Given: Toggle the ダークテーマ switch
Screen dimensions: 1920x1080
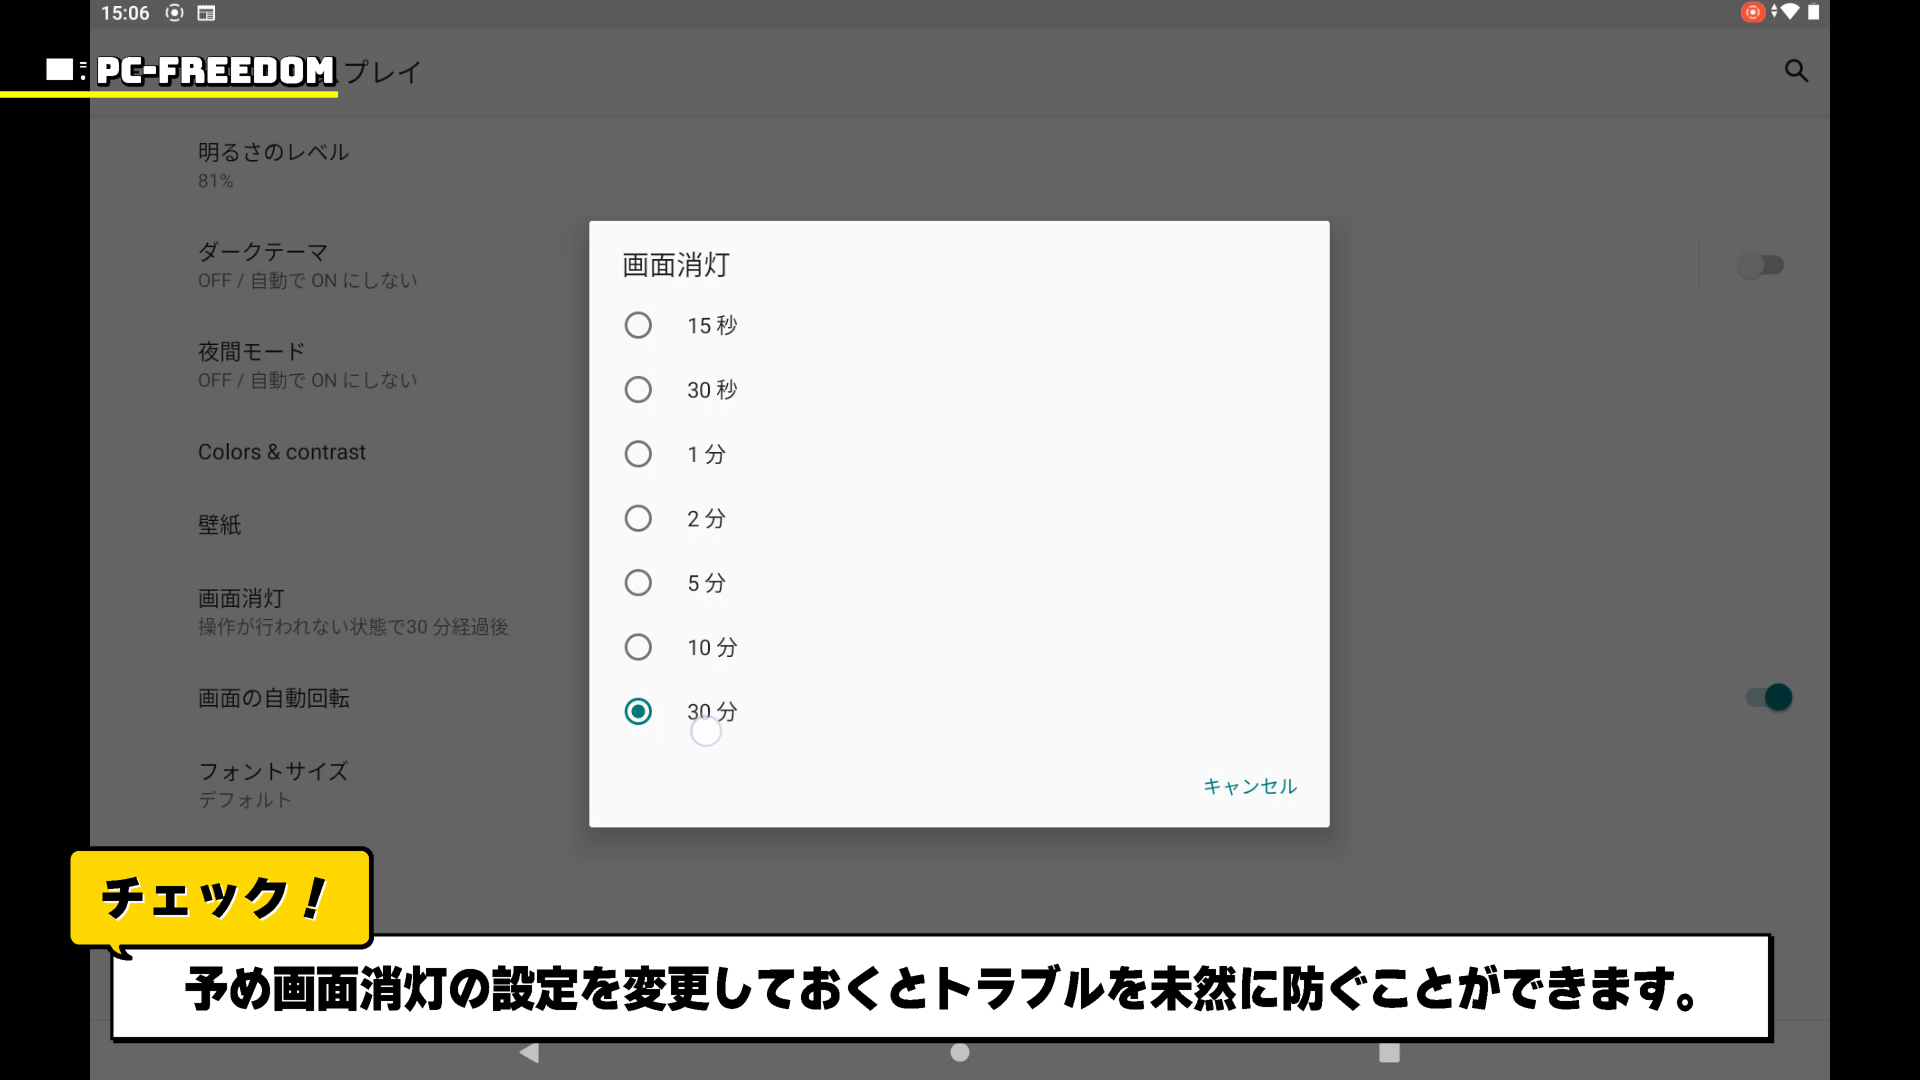Looking at the screenshot, I should point(1761,265).
